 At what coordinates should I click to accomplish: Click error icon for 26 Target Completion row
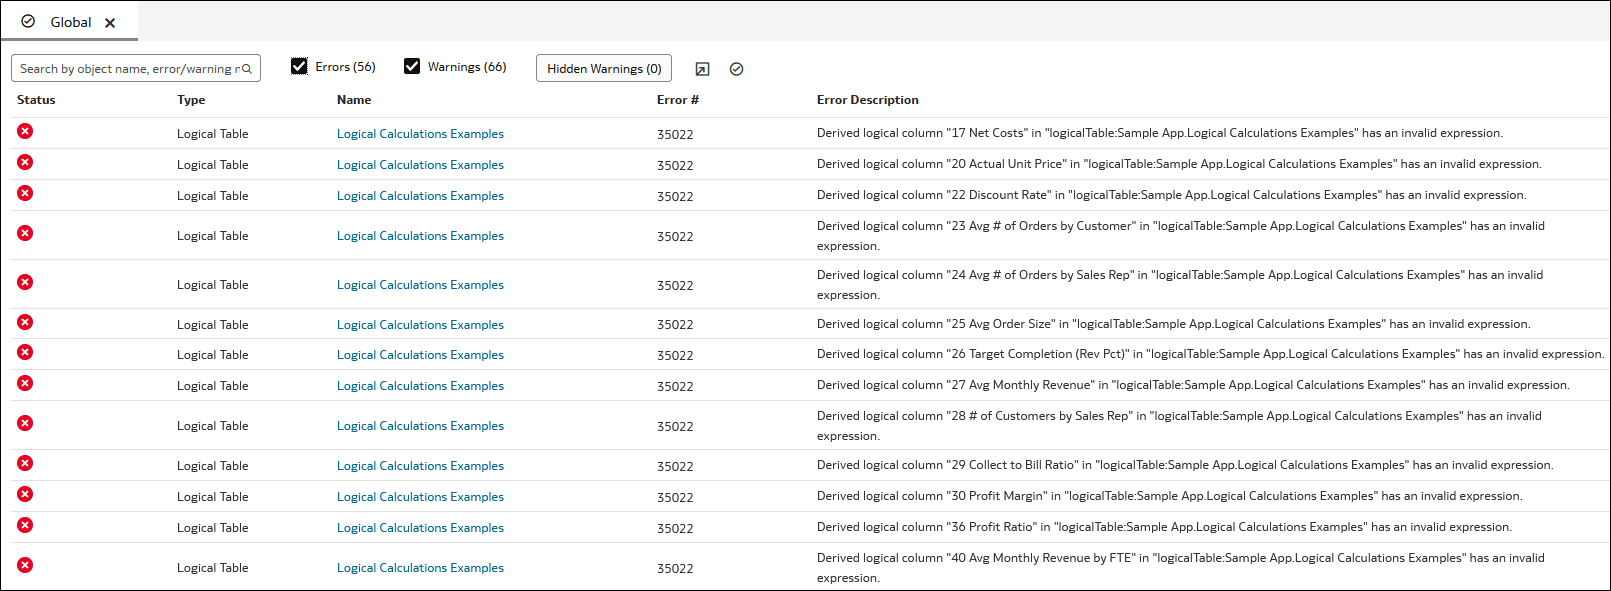click(x=25, y=352)
